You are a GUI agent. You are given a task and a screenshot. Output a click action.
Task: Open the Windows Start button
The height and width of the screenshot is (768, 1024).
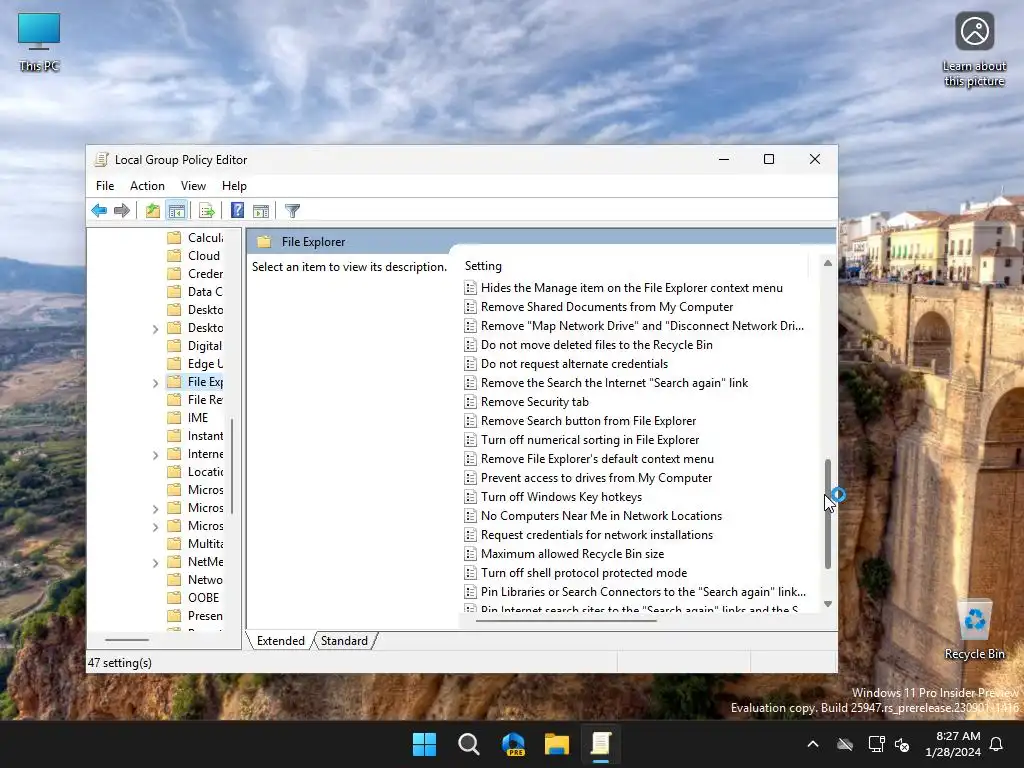(424, 744)
